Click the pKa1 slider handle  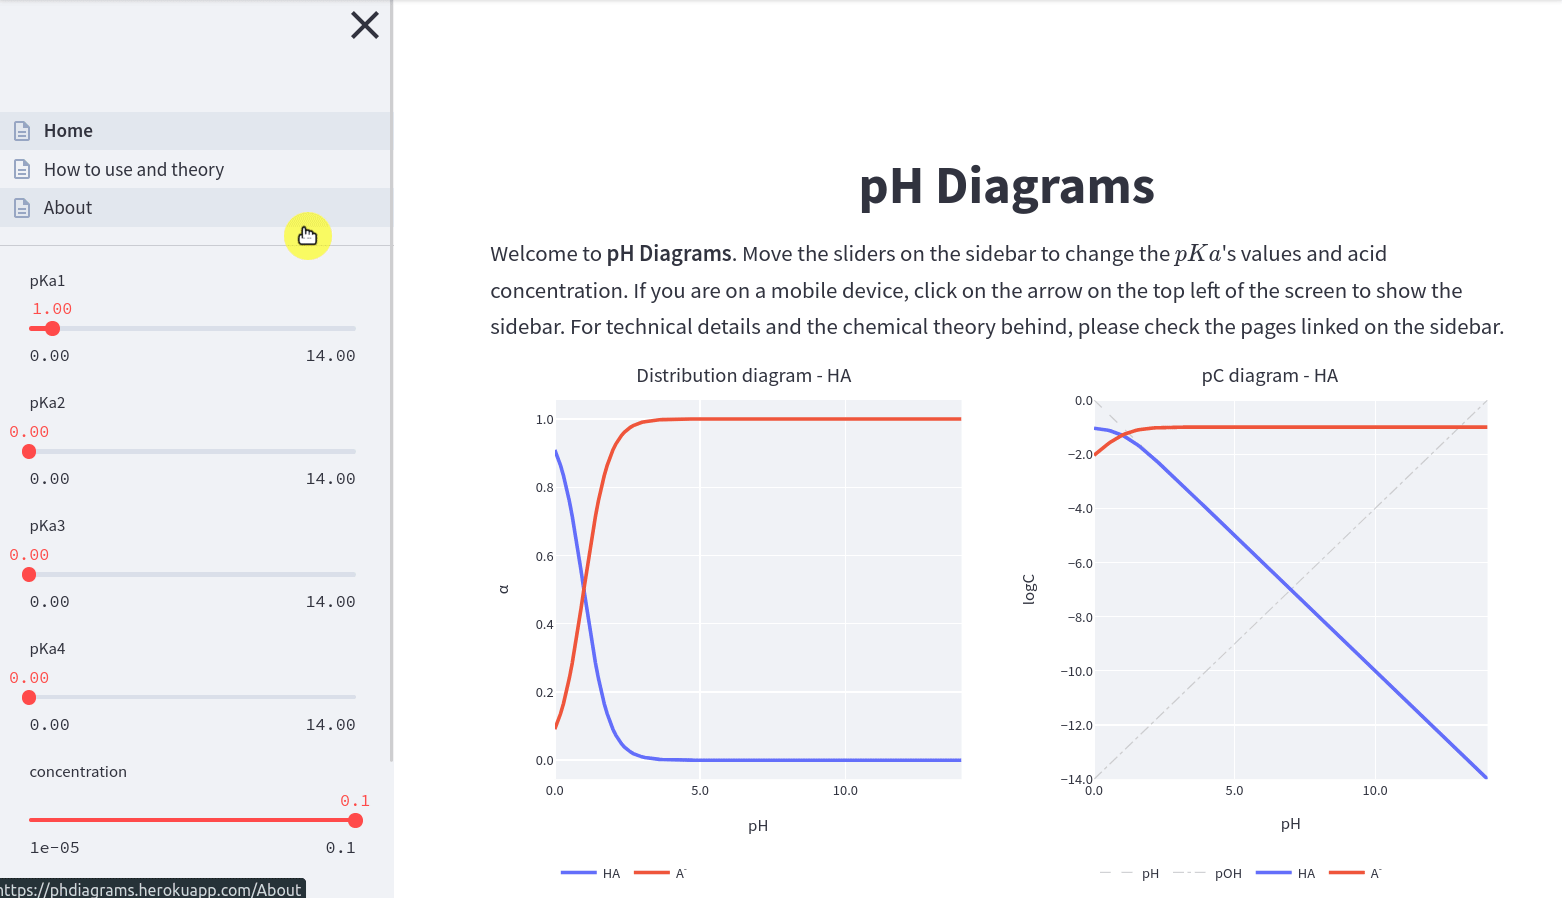53,329
